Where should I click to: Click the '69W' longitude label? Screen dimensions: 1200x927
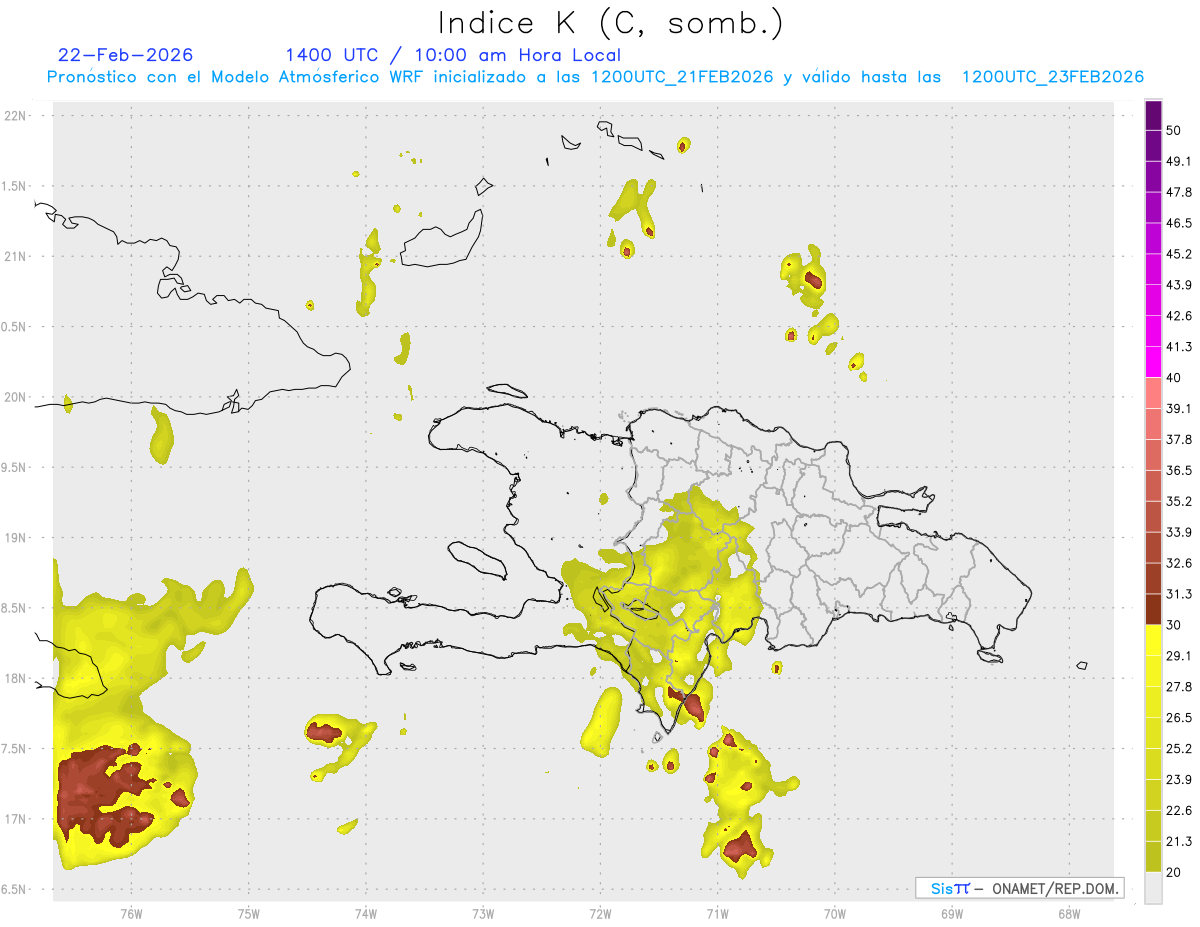(x=952, y=914)
